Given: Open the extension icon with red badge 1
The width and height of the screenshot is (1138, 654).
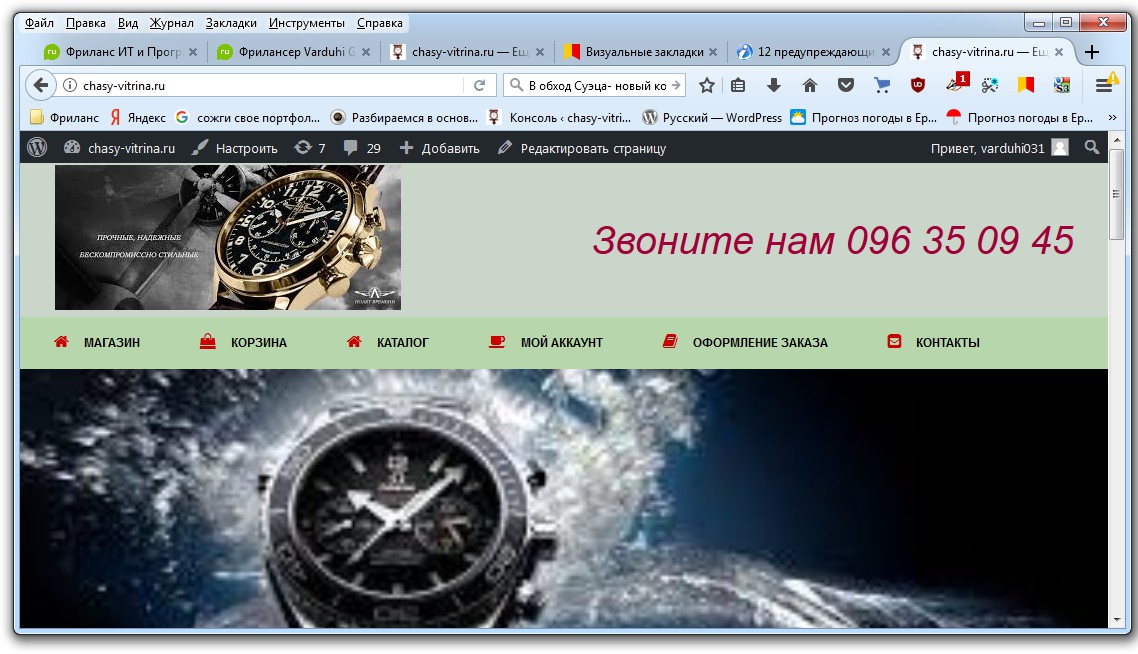Looking at the screenshot, I should pyautogui.click(x=957, y=83).
